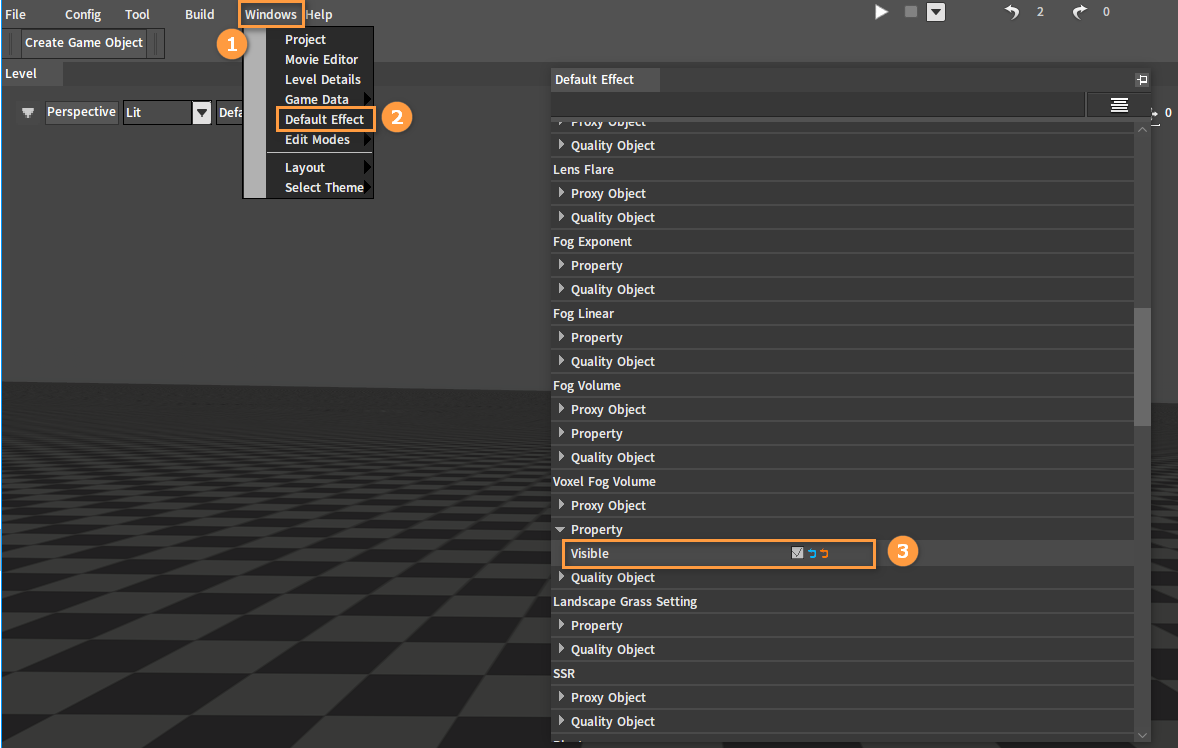Expand Proxy Object under Lens Flare

click(x=560, y=193)
